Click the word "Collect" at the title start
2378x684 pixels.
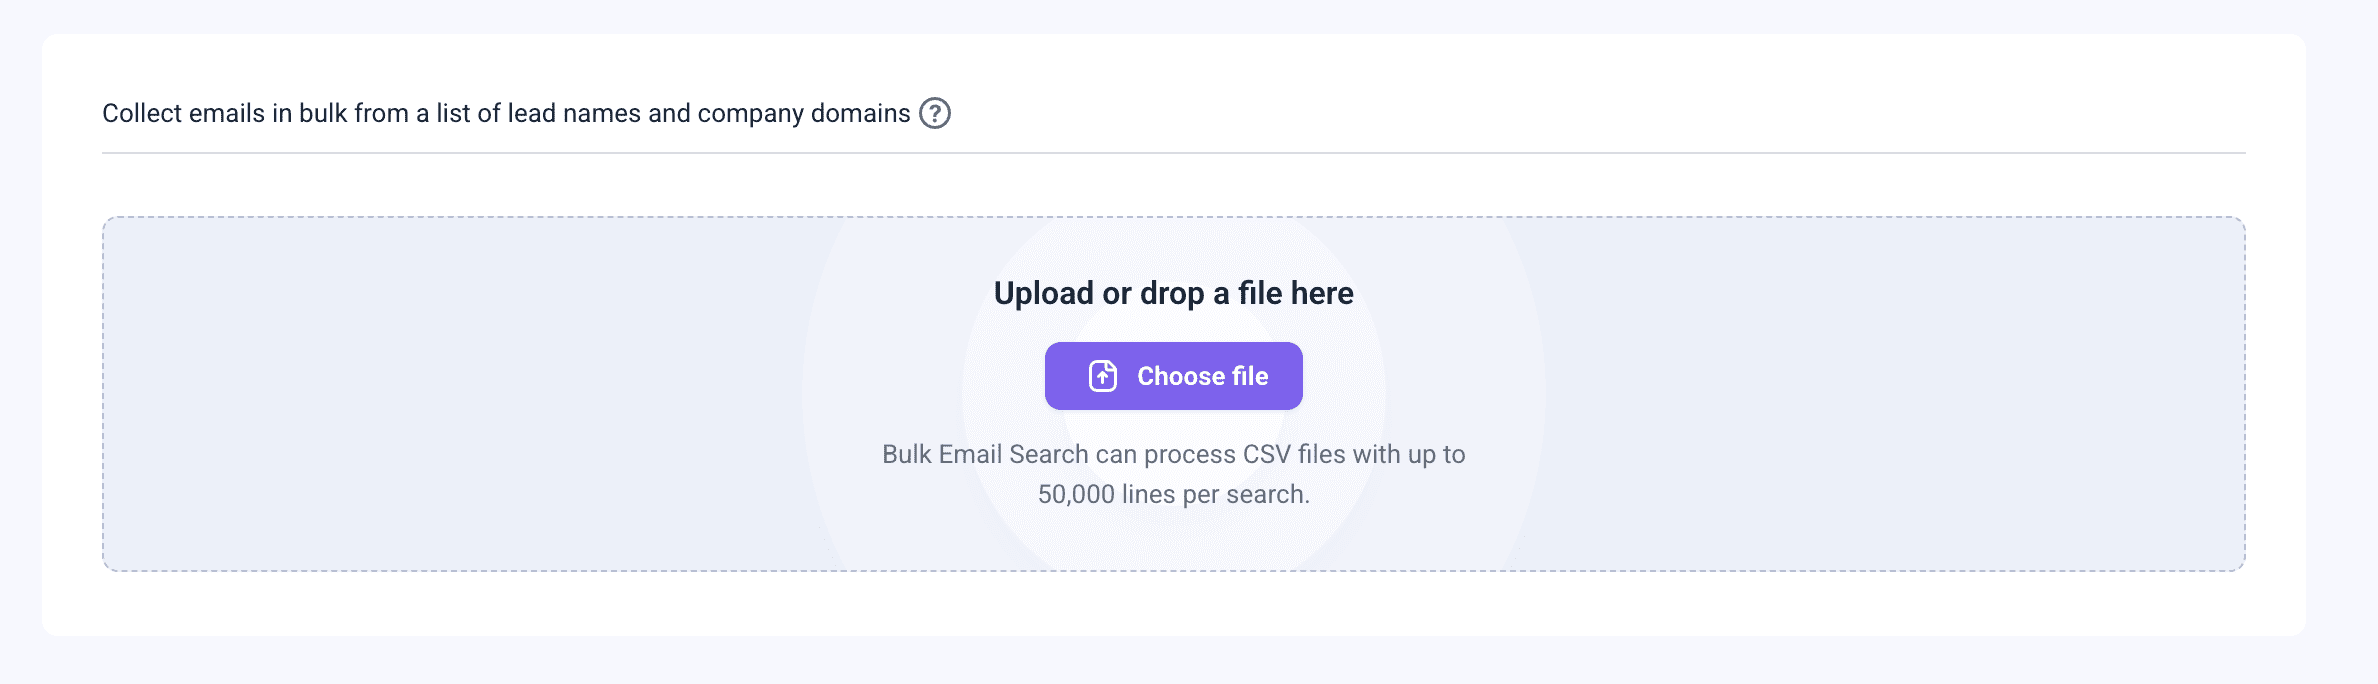click(142, 113)
